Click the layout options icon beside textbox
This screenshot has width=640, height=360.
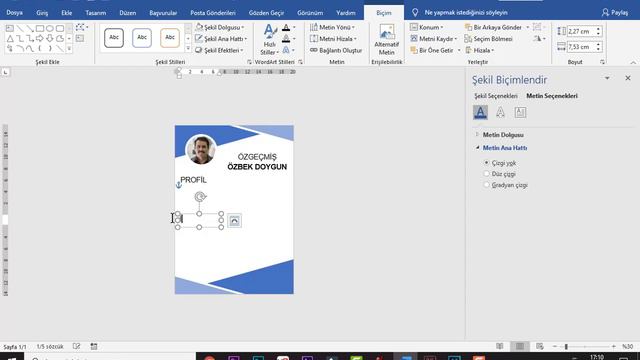(234, 221)
